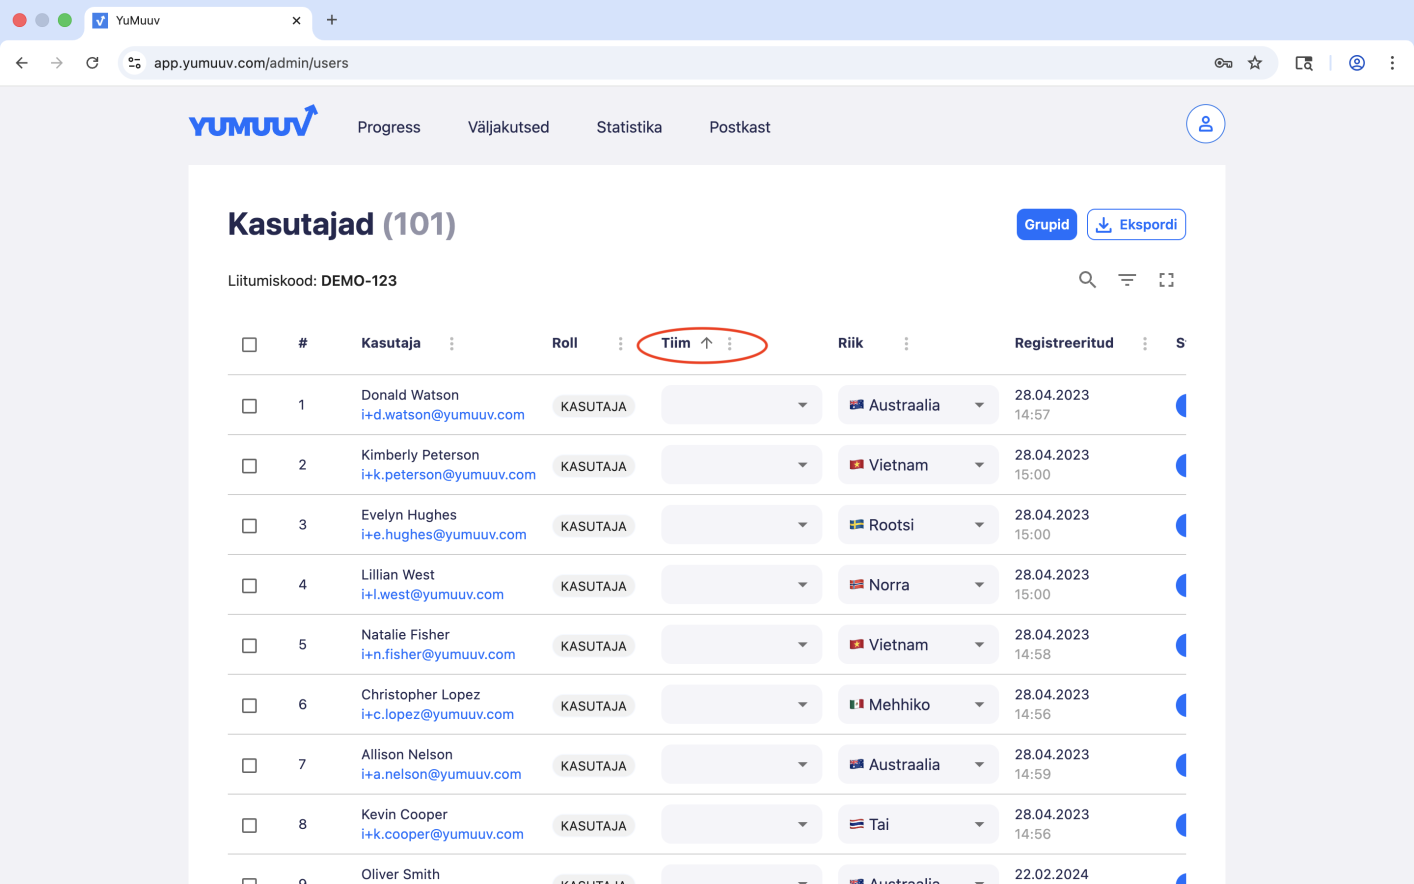Open Mehhiko country dropdown for Christopher Lopez

pyautogui.click(x=917, y=705)
